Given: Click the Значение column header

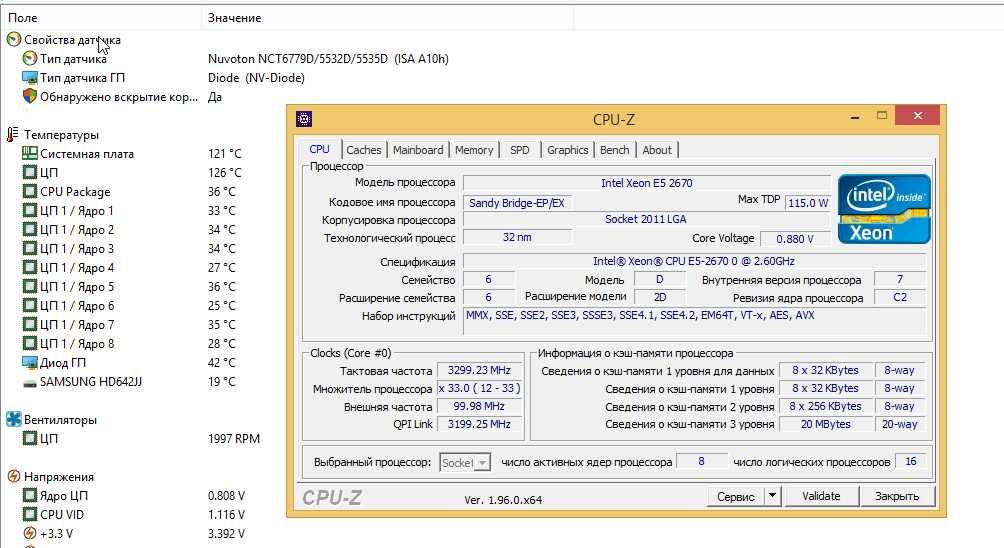Looking at the screenshot, I should click(387, 18).
